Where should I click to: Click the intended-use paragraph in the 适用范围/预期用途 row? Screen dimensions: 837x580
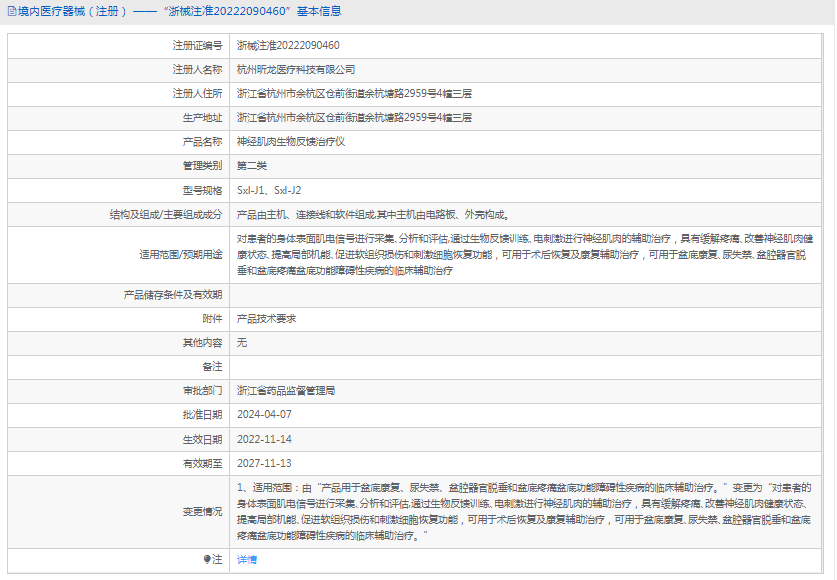pos(525,255)
